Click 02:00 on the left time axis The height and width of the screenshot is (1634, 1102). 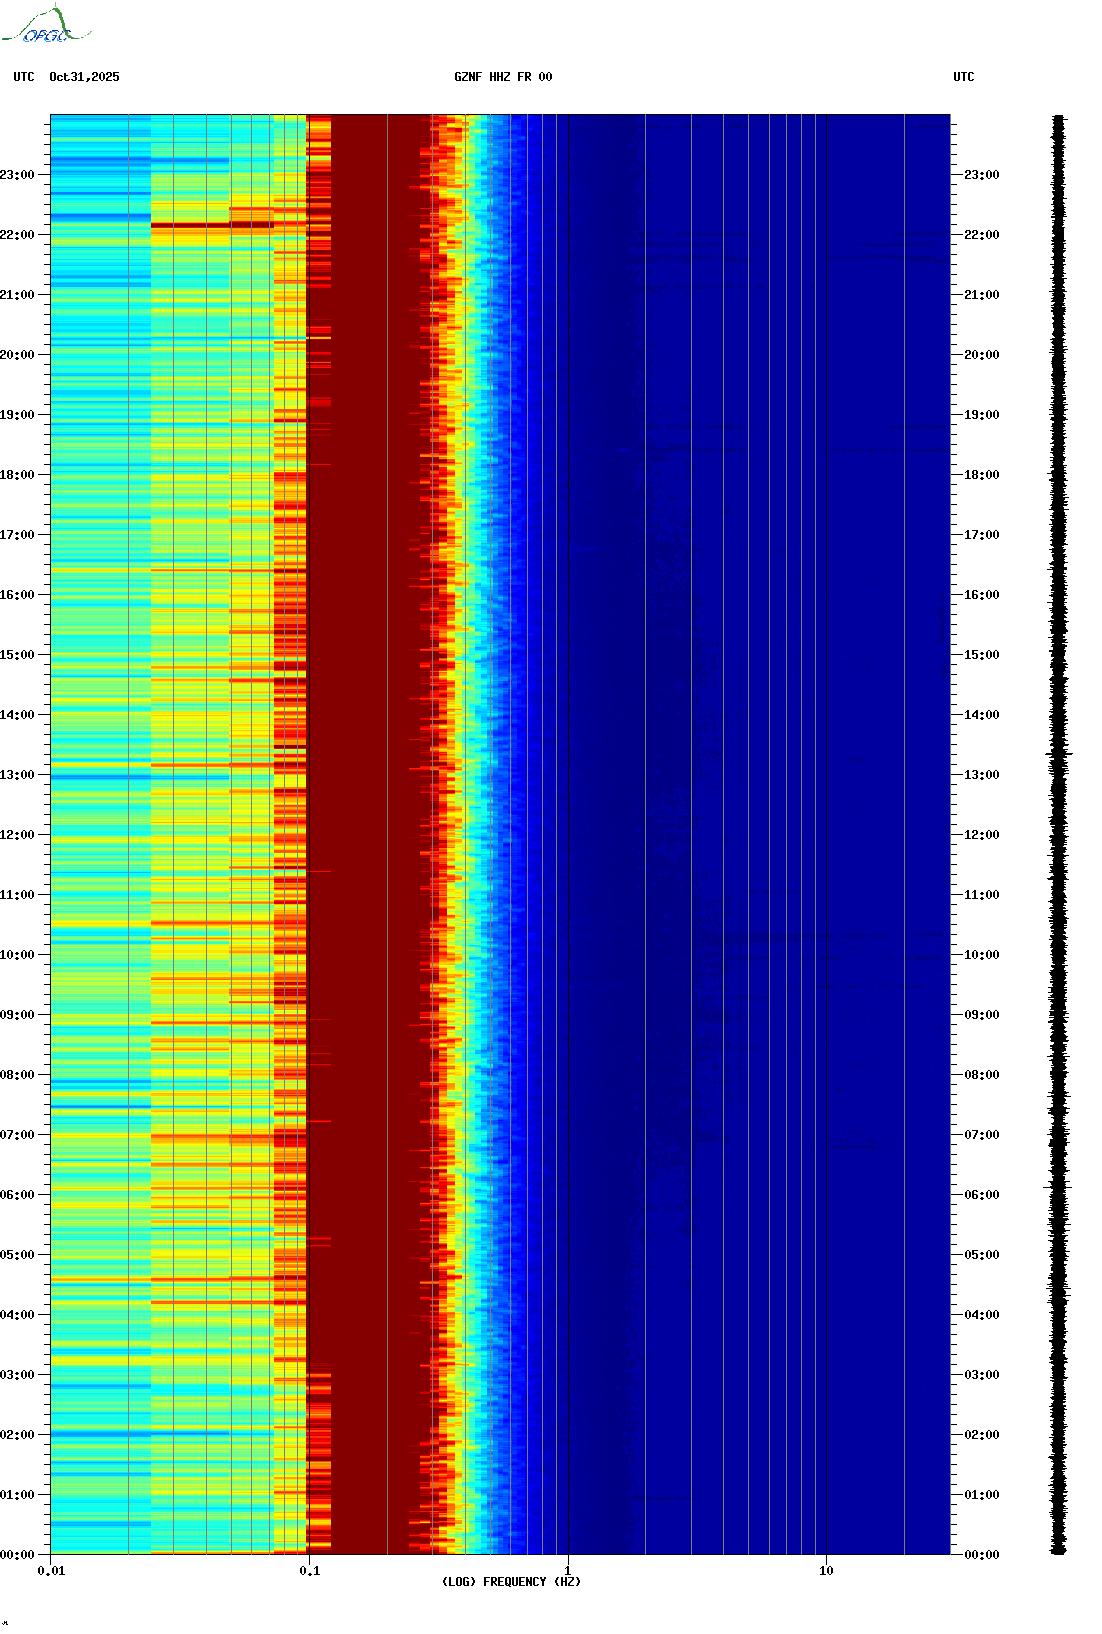tap(17, 1435)
